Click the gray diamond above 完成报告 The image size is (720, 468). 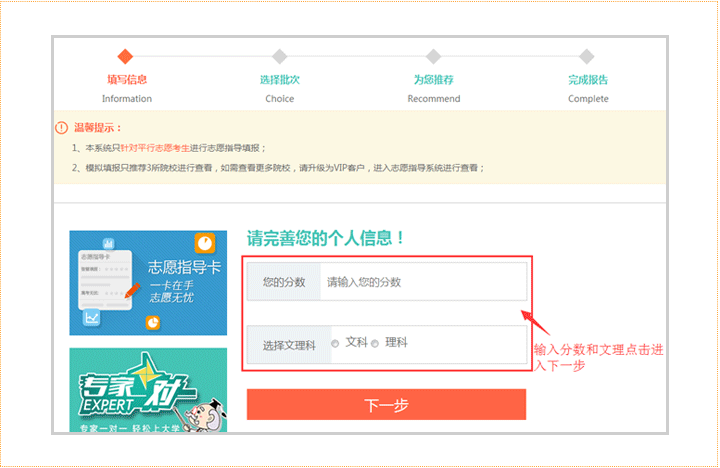click(x=586, y=56)
